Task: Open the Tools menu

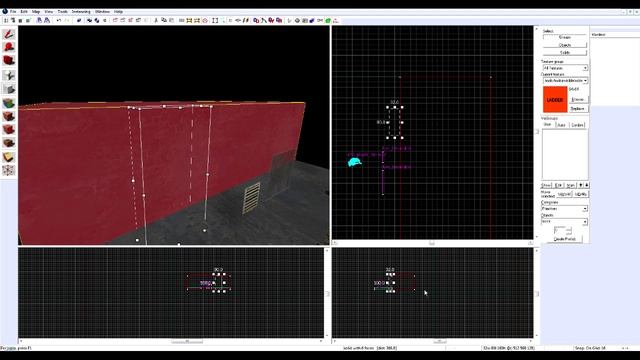Action: (62, 11)
